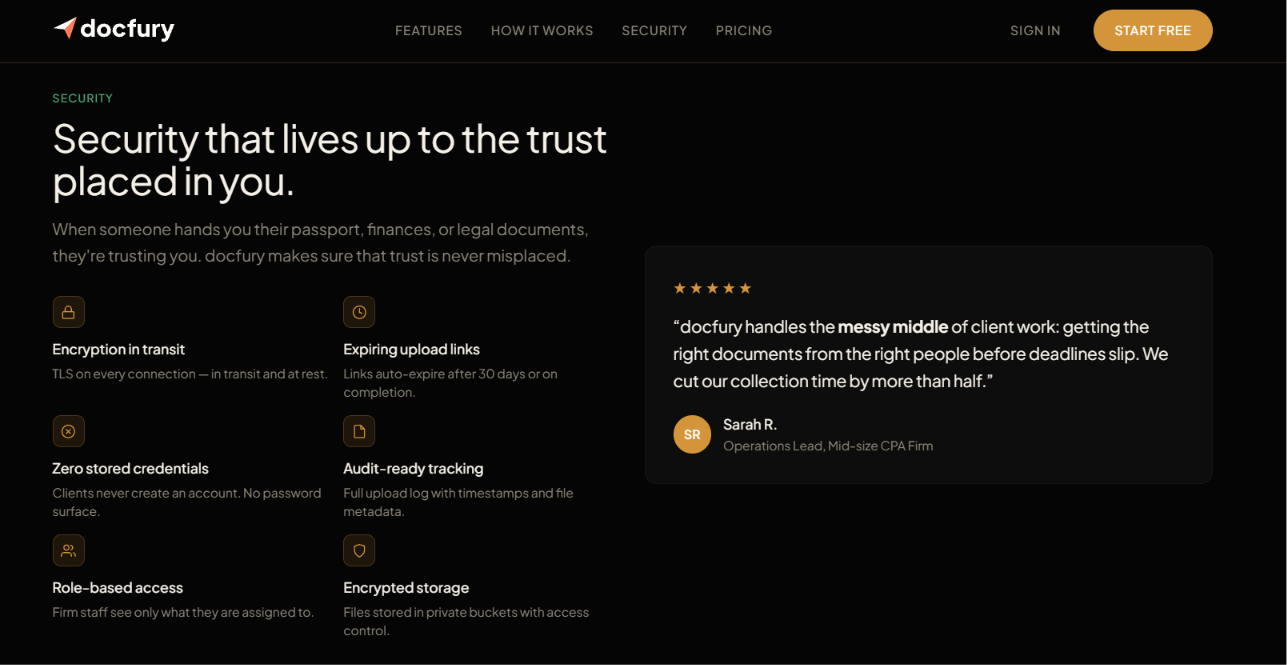Click the users icon above Role-based access
The image size is (1287, 665).
[69, 550]
